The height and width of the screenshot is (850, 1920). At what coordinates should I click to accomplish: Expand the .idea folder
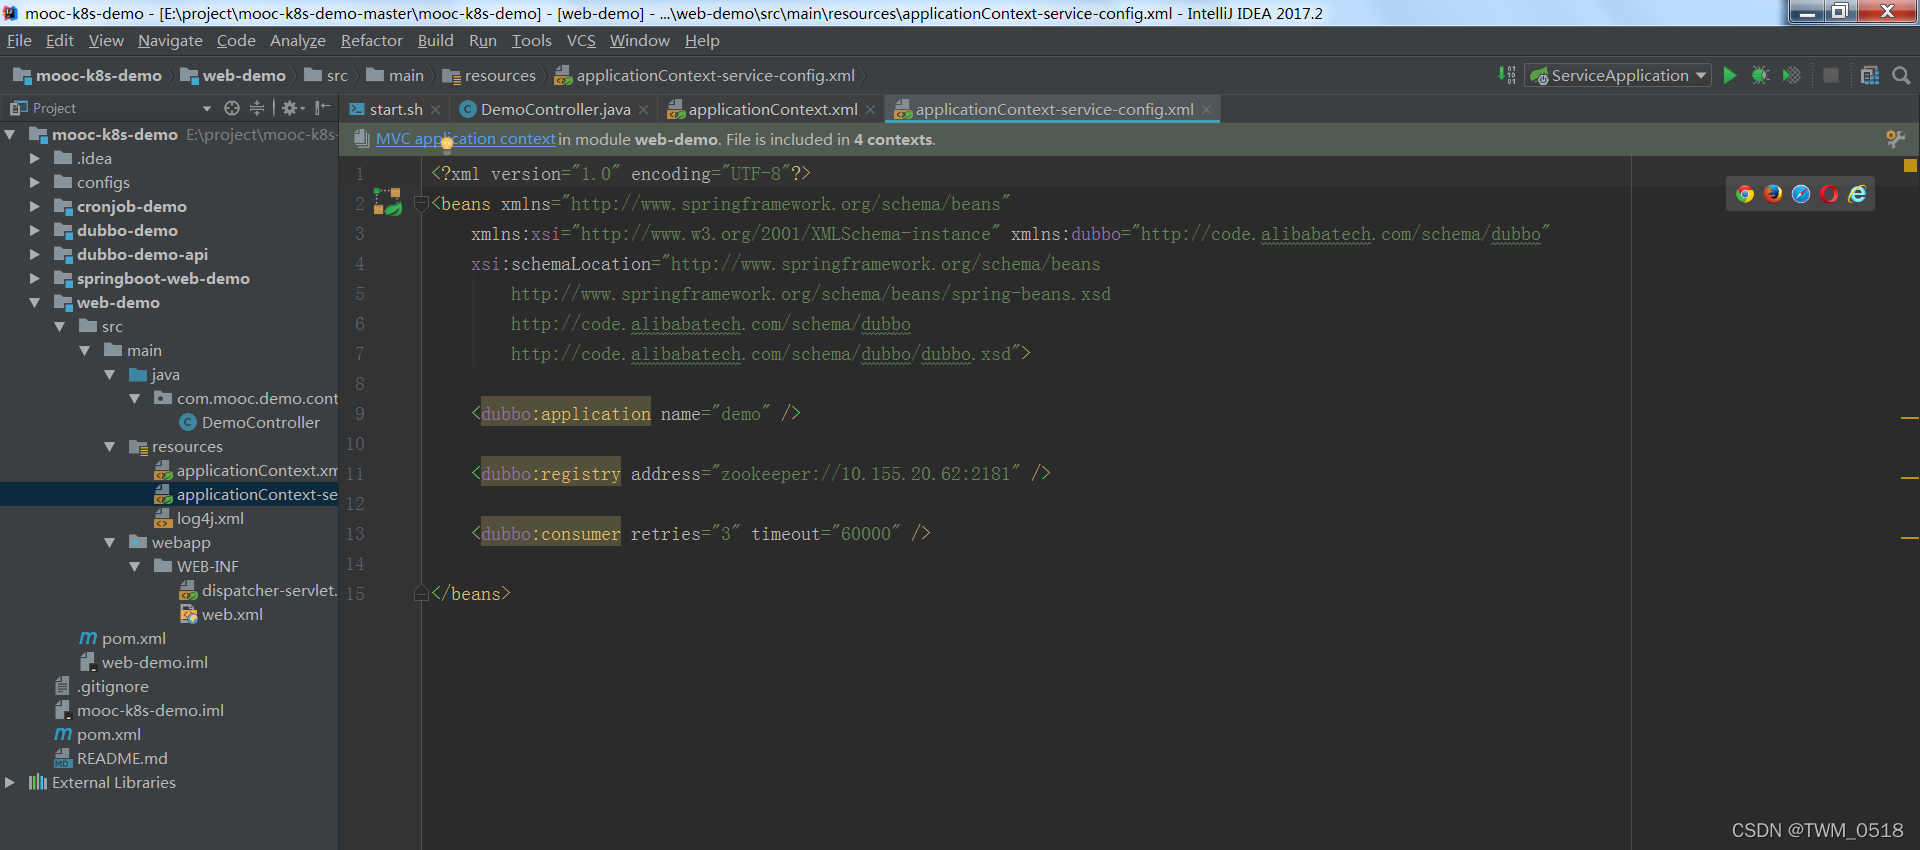(35, 158)
